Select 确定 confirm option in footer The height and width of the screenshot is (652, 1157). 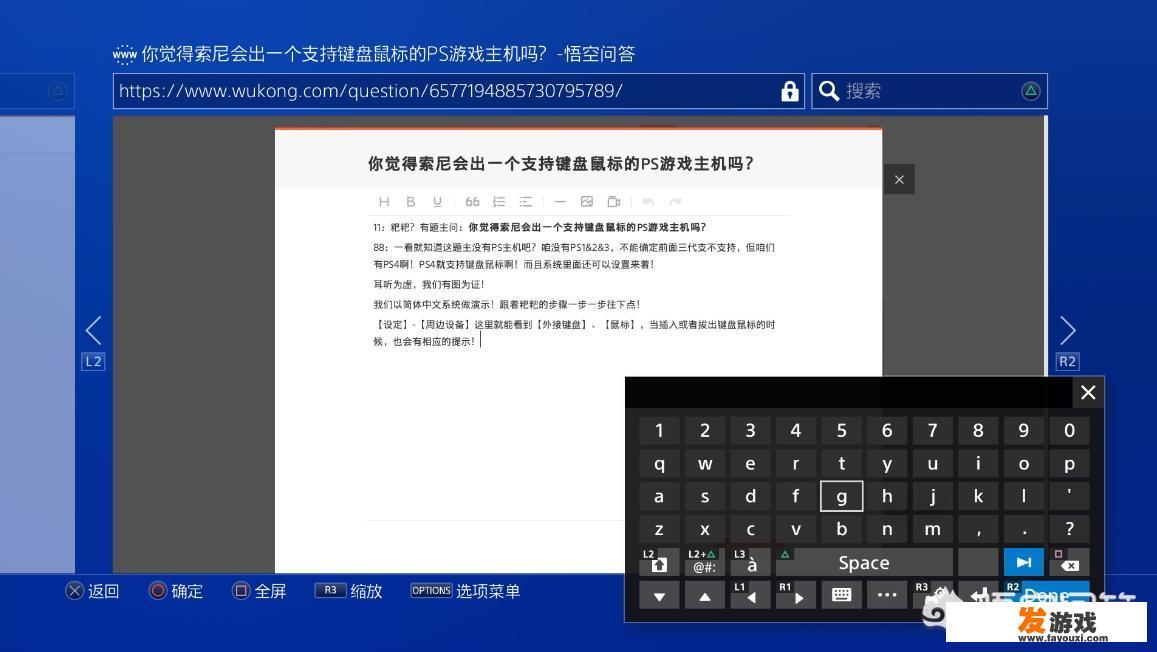pos(176,592)
